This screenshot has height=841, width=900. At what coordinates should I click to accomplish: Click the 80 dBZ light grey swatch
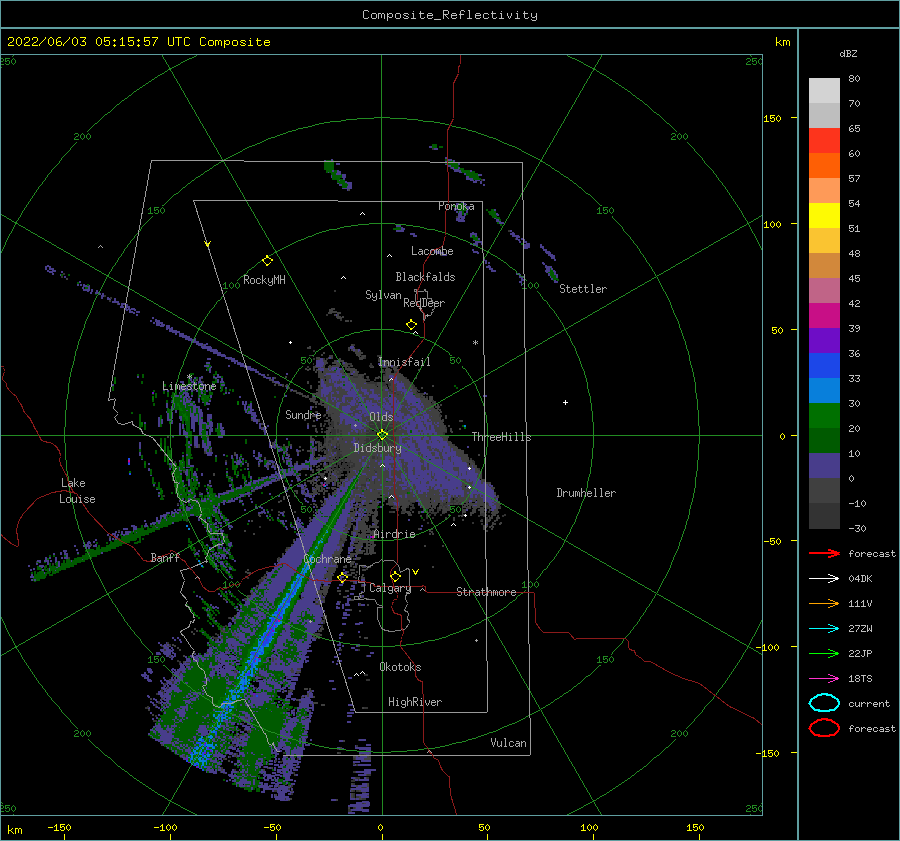click(x=824, y=90)
